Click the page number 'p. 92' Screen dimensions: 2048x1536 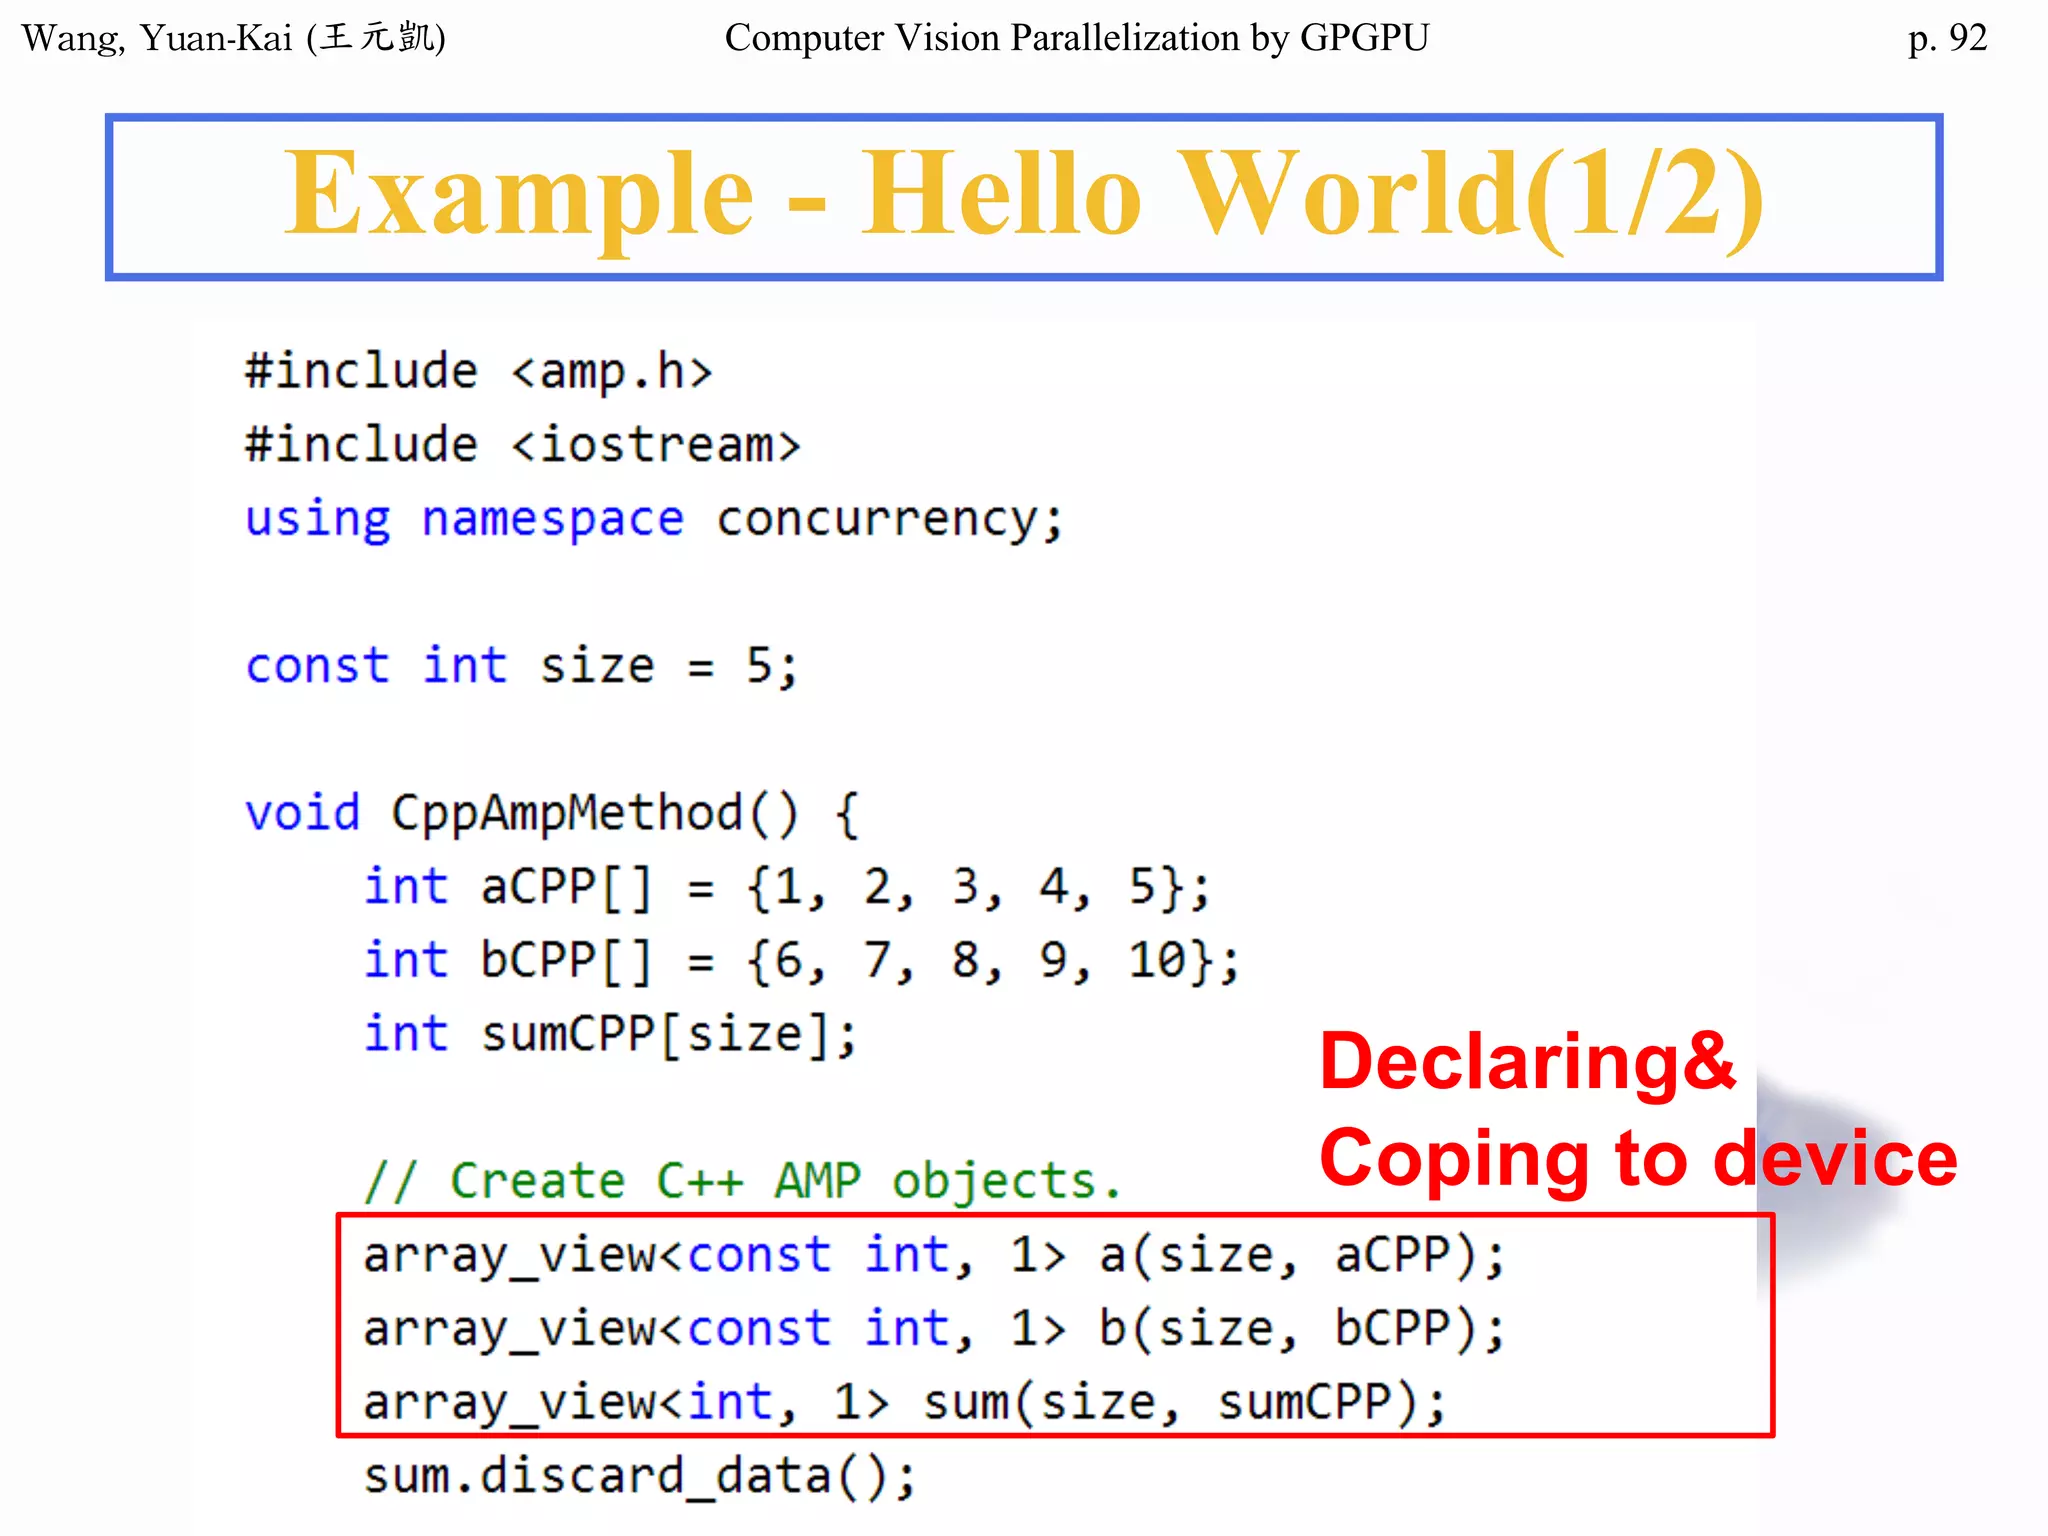coord(1947,38)
